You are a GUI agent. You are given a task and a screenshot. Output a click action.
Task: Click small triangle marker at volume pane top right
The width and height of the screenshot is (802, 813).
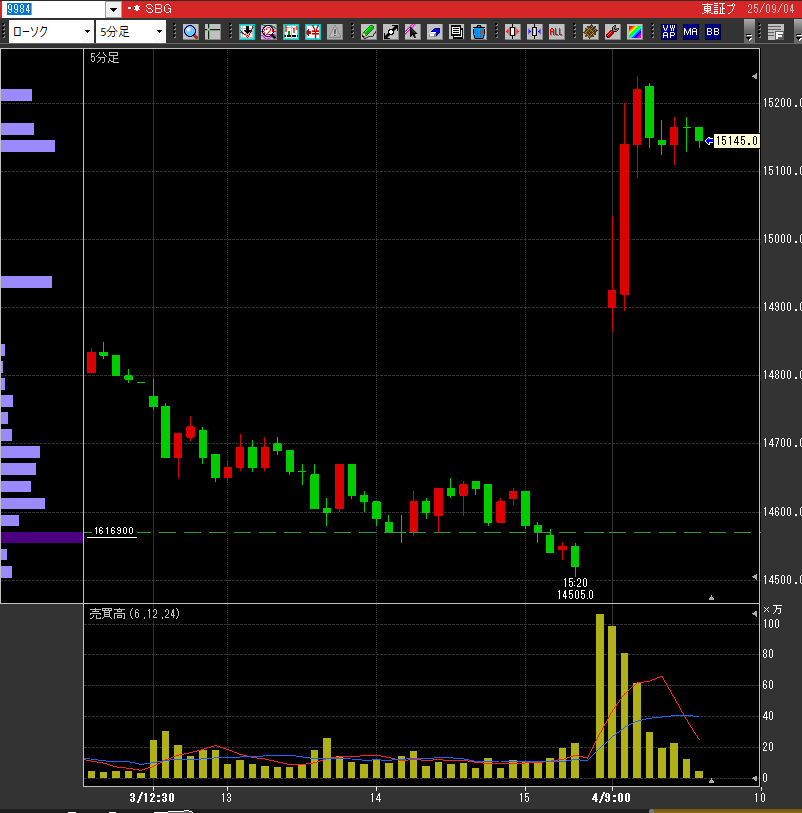754,614
